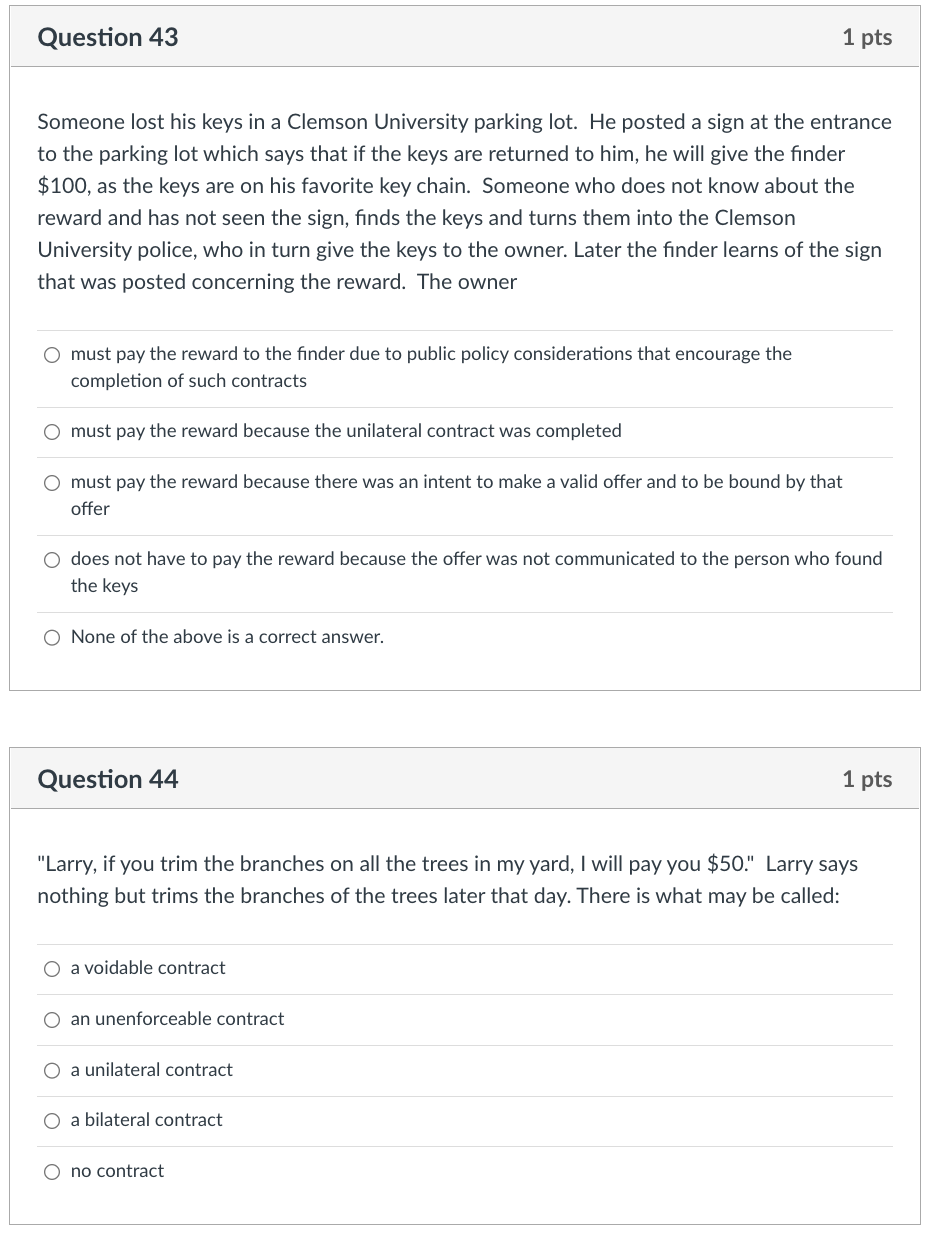This screenshot has height=1242, width=944.
Task: Click the "Question 43" heading
Action: (107, 37)
